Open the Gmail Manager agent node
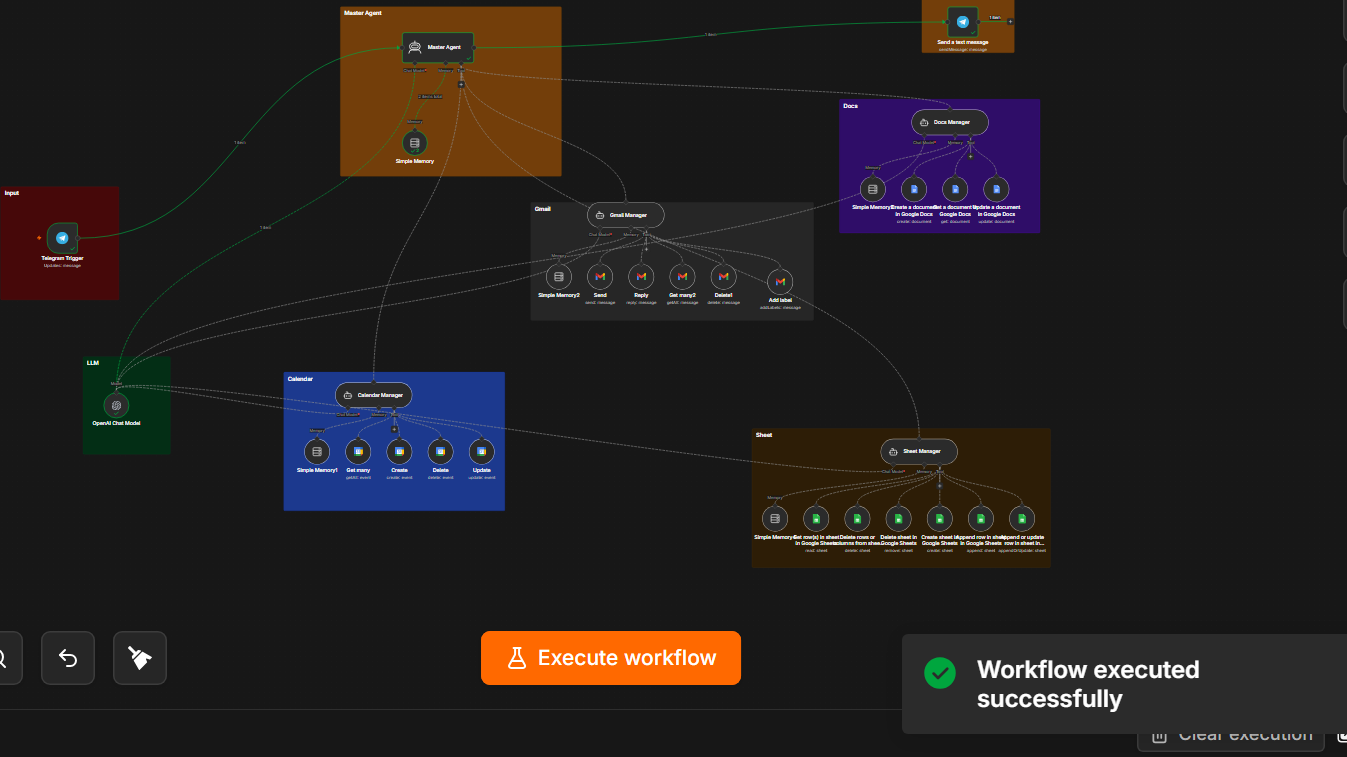This screenshot has height=757, width=1347. click(x=626, y=215)
